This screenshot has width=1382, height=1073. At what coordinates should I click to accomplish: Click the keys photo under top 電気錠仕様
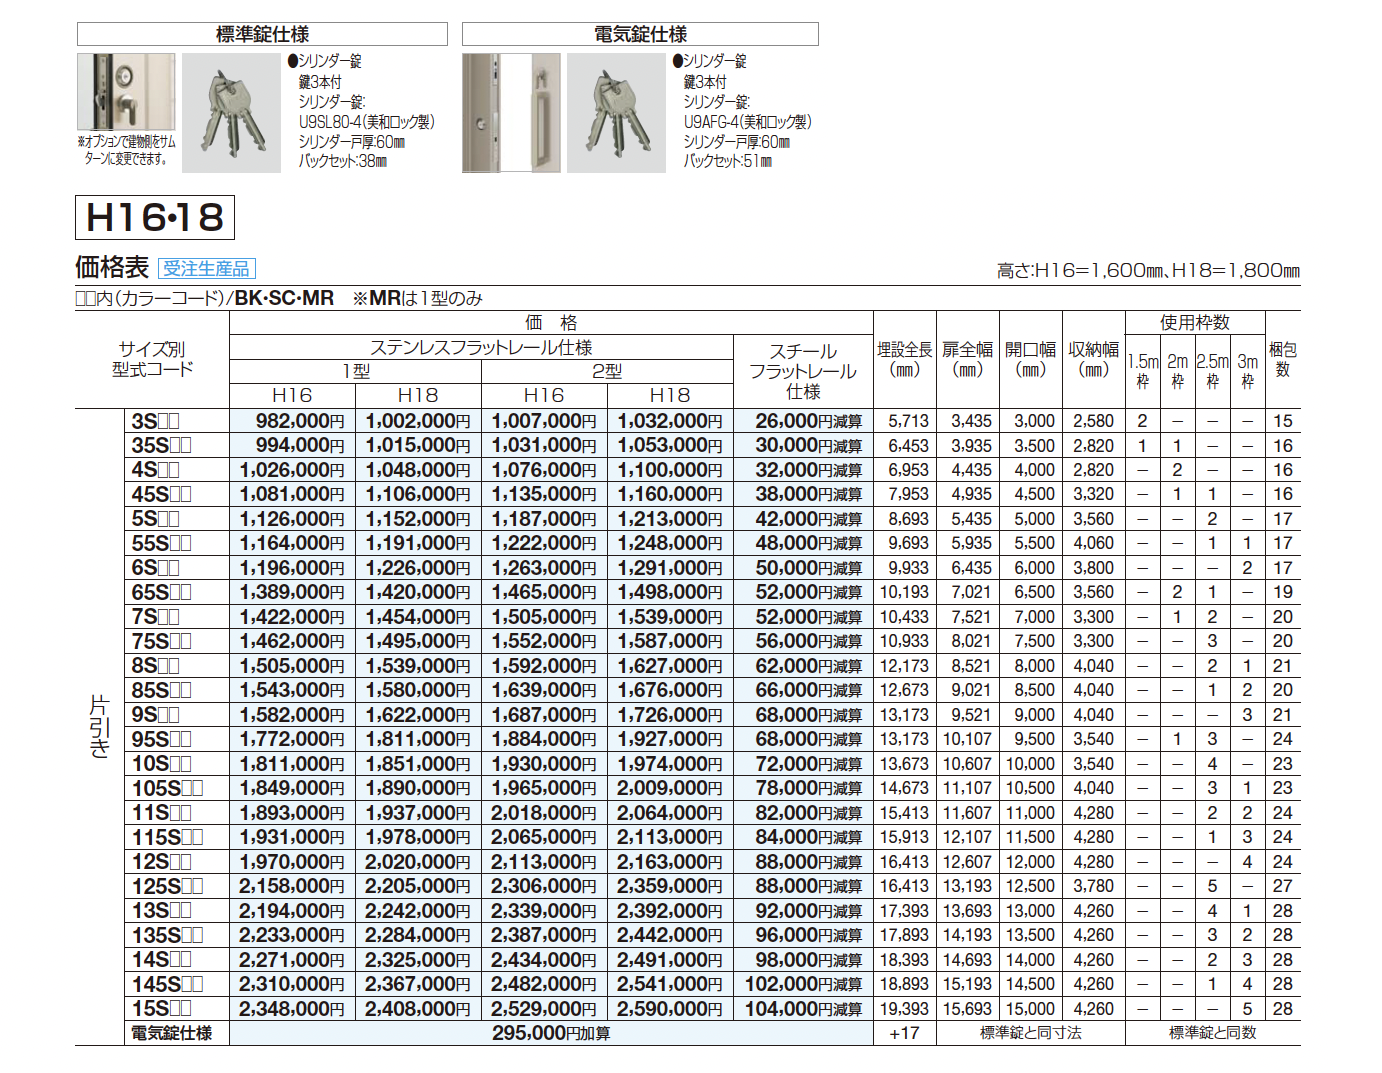click(x=616, y=113)
